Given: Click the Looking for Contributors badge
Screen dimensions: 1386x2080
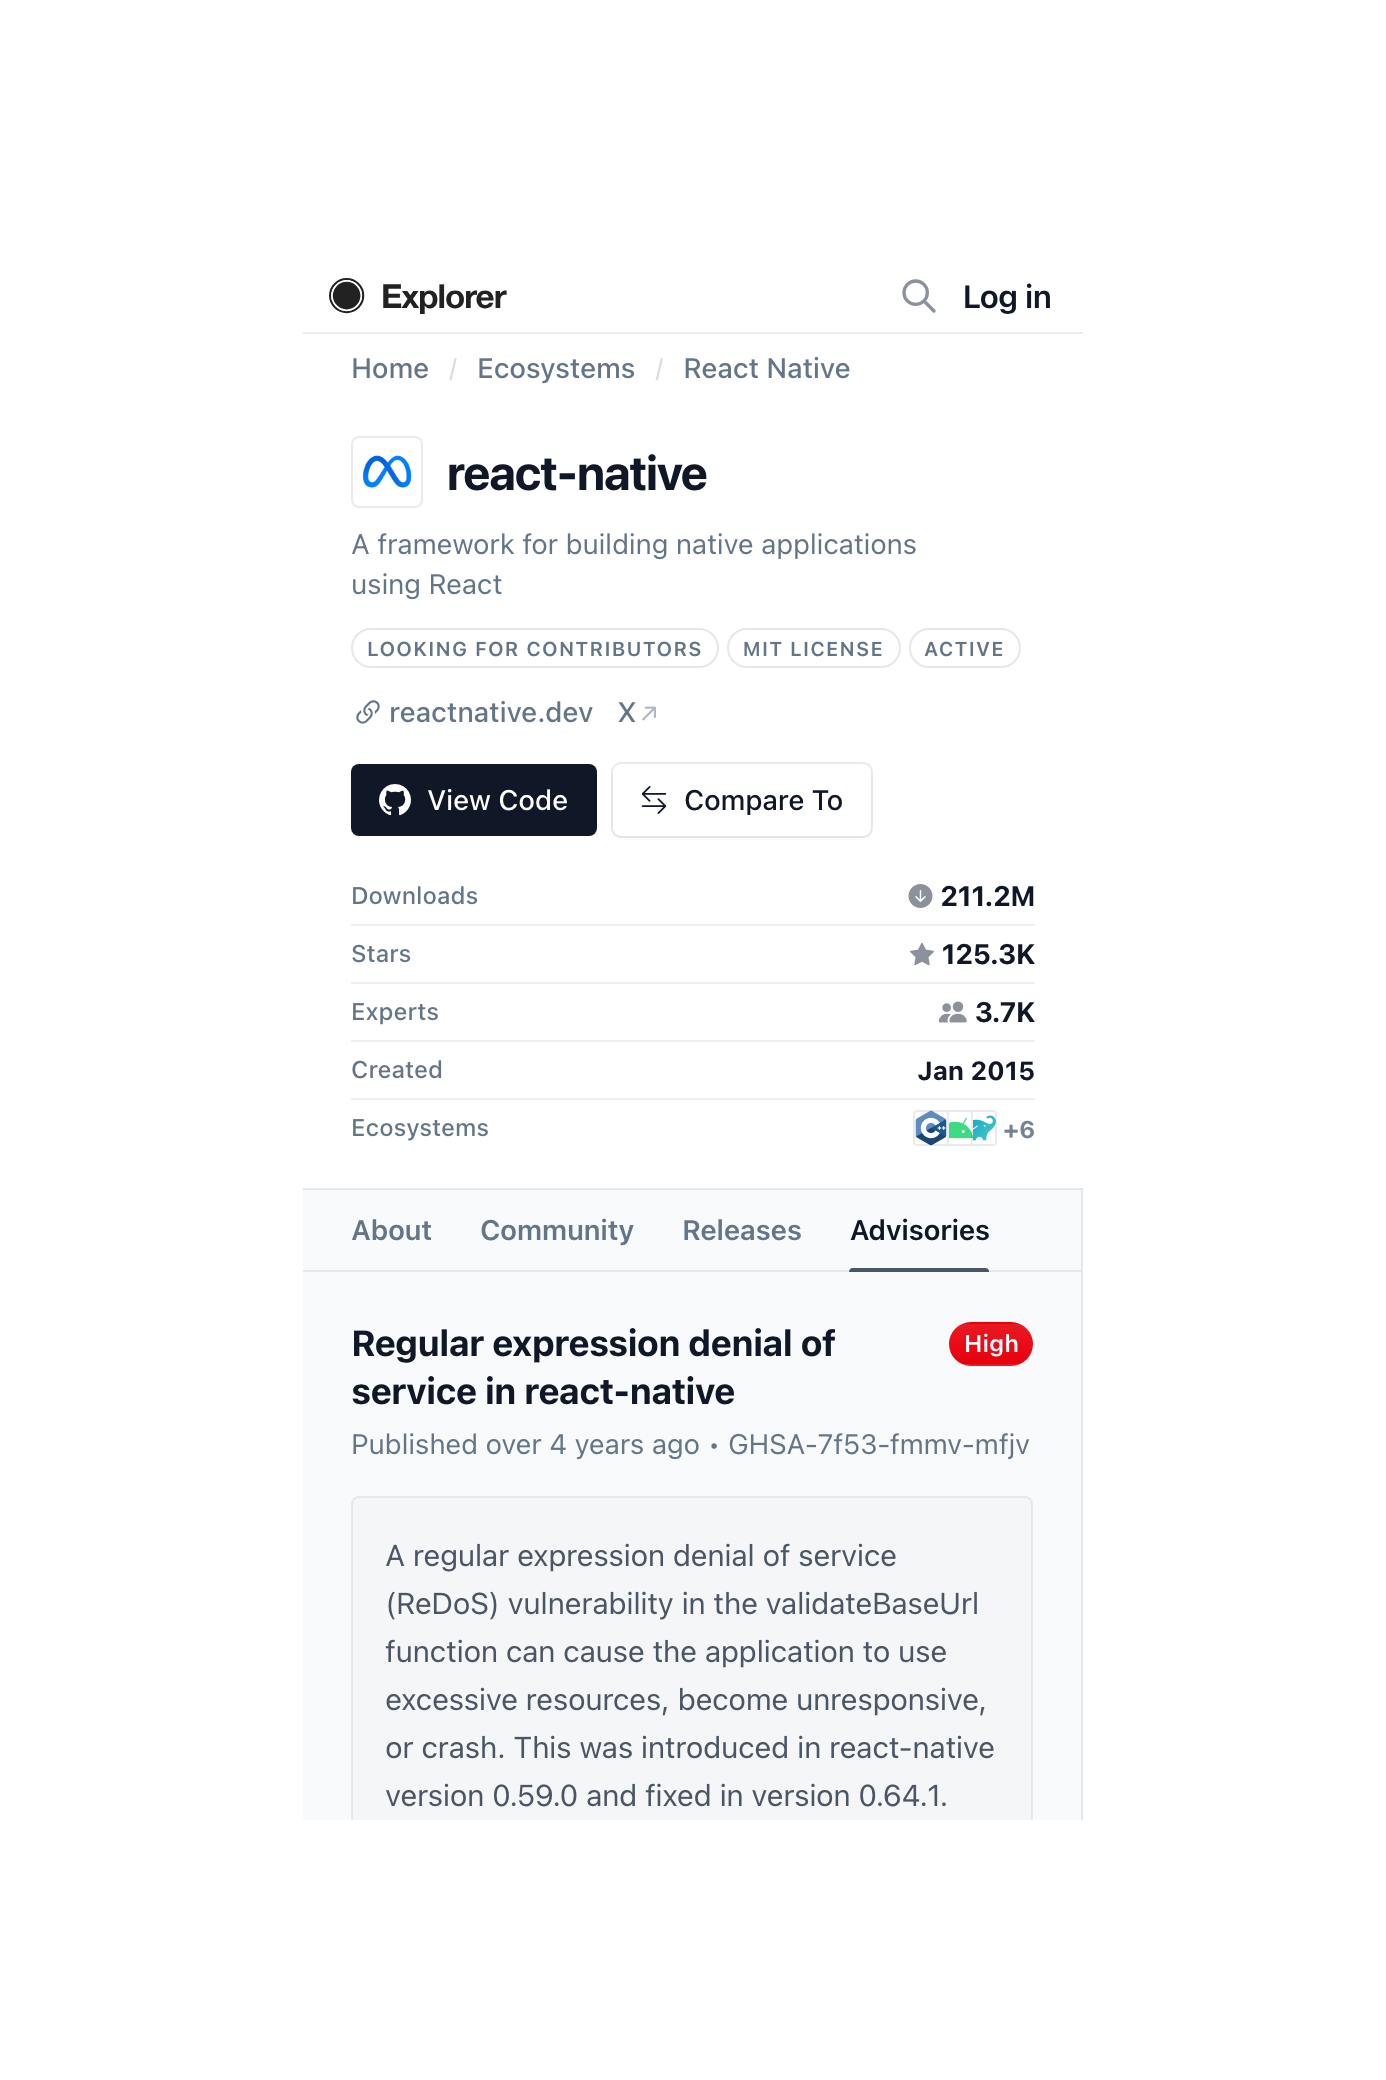Looking at the screenshot, I should coord(534,649).
